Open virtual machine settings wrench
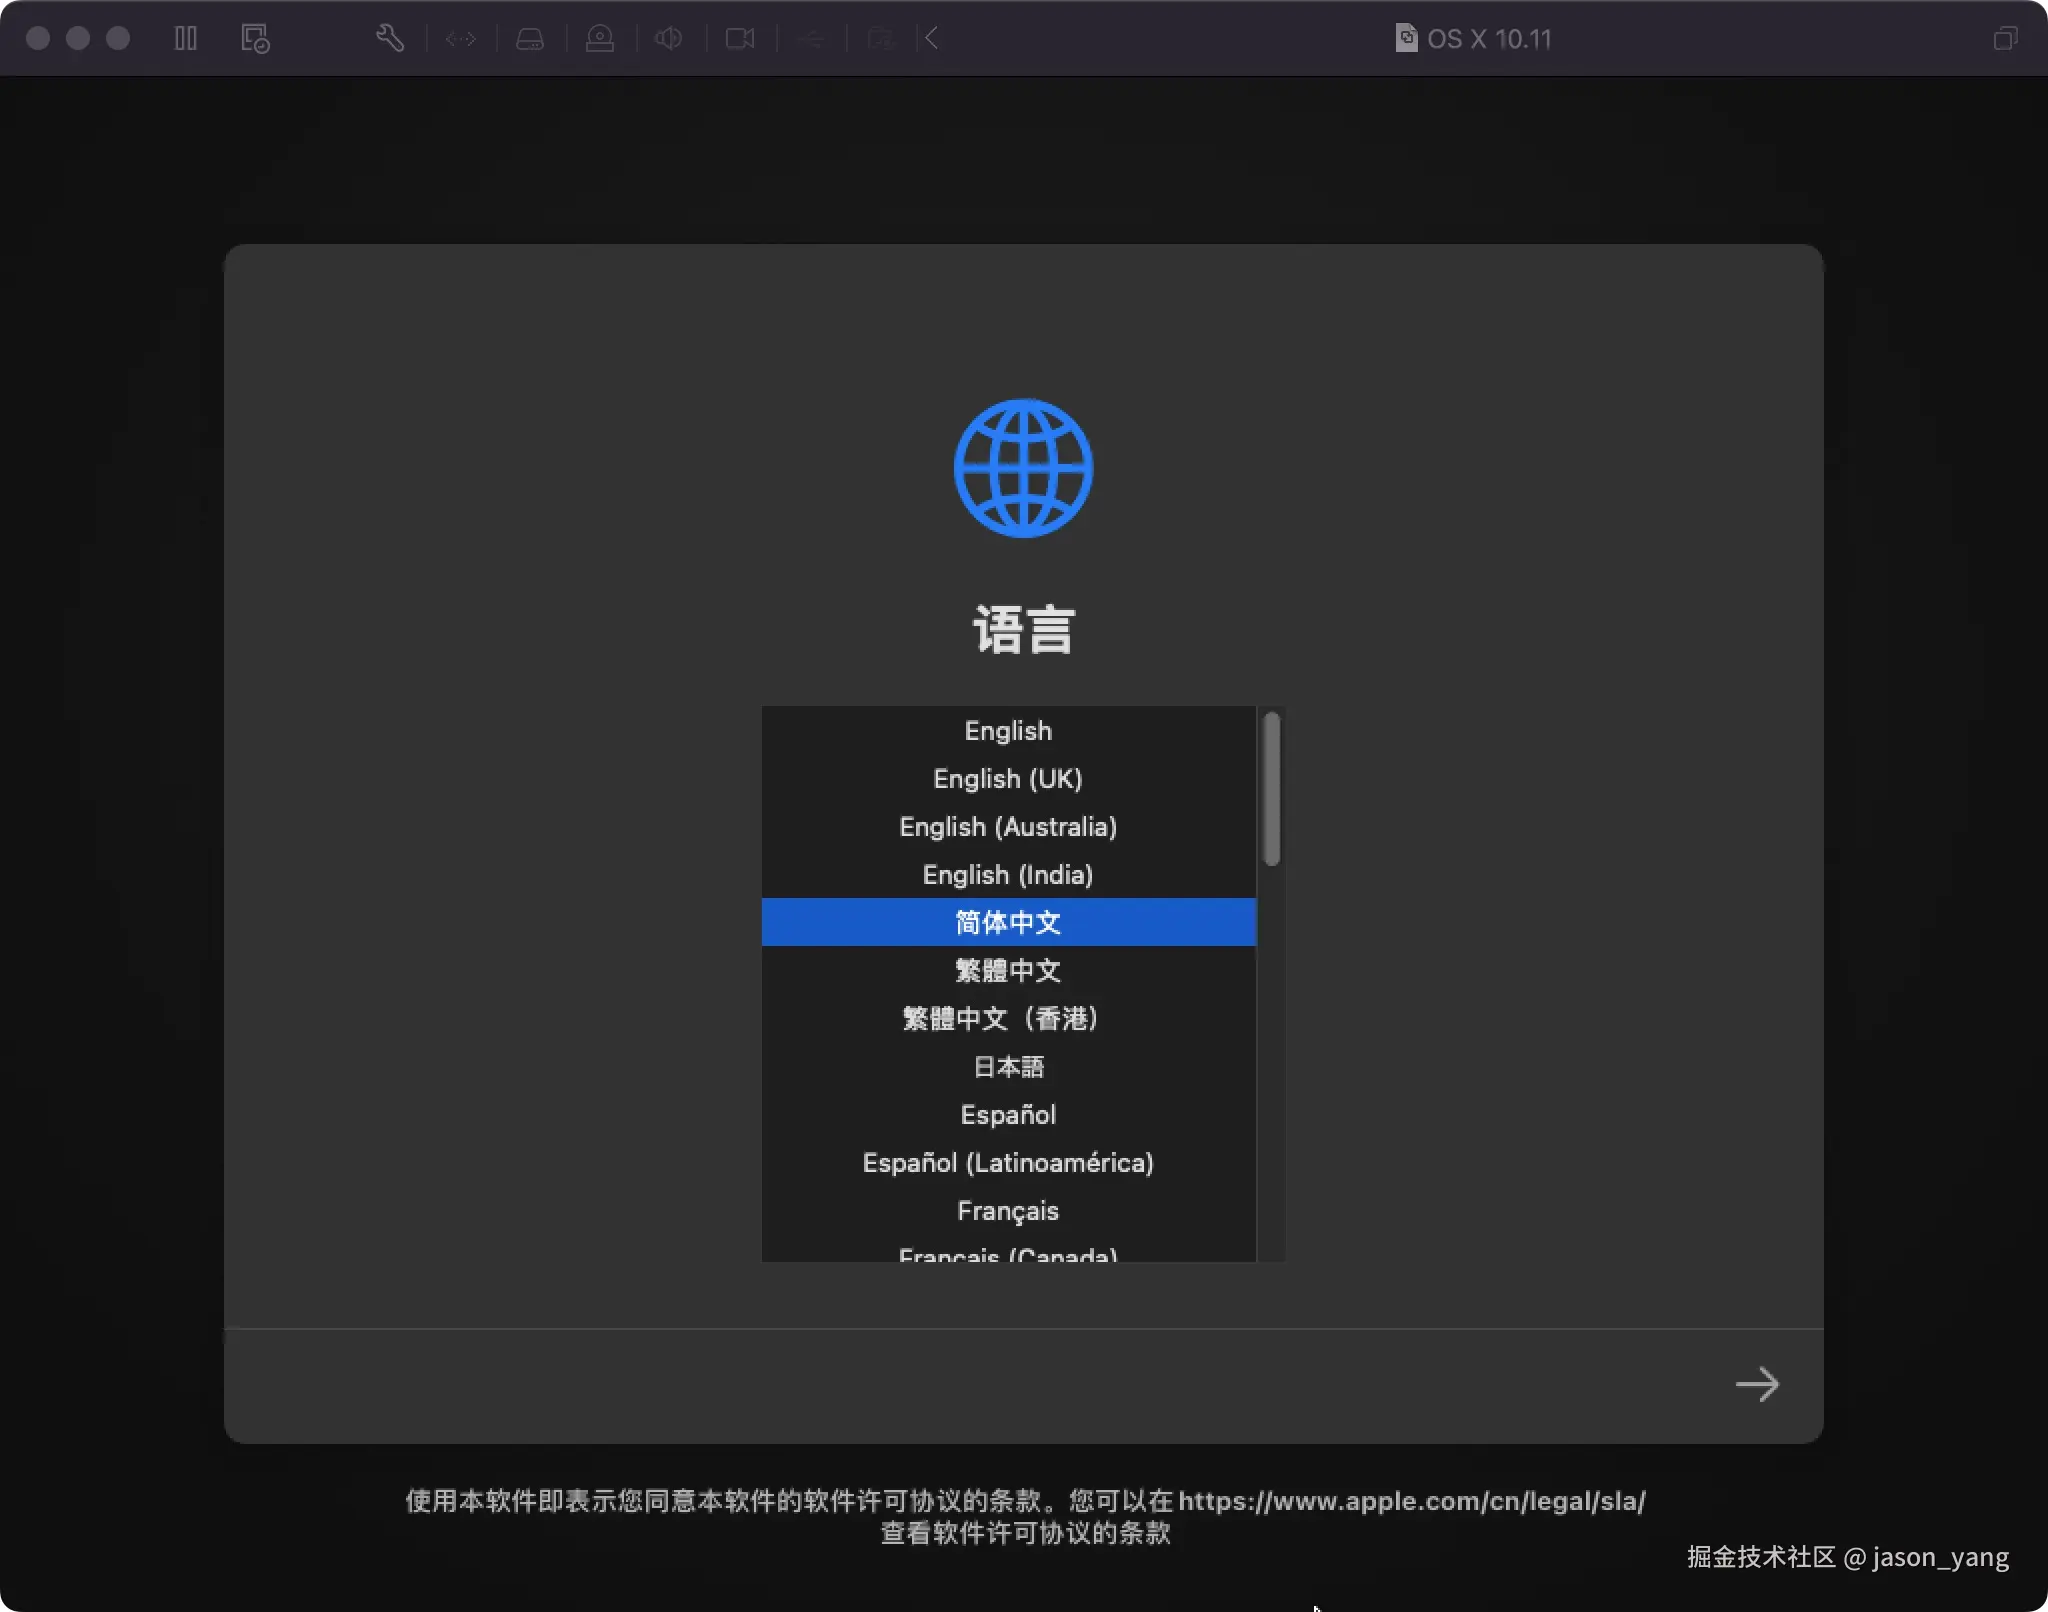The image size is (2048, 1612). (390, 39)
